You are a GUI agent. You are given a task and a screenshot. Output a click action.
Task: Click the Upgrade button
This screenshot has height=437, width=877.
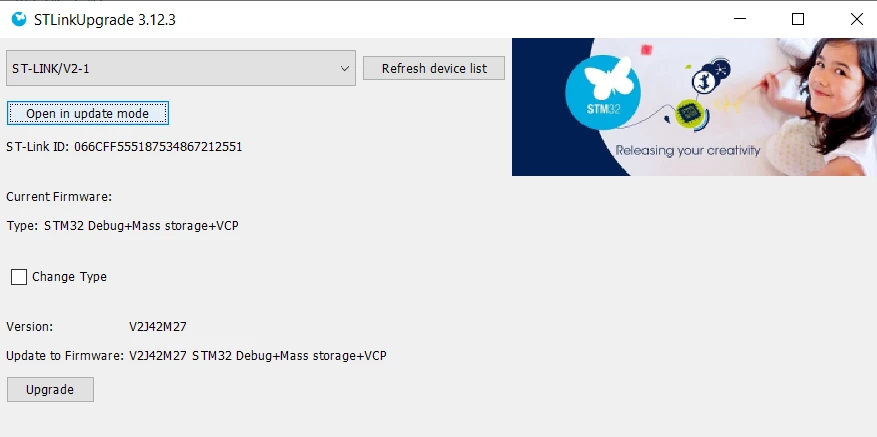(50, 389)
